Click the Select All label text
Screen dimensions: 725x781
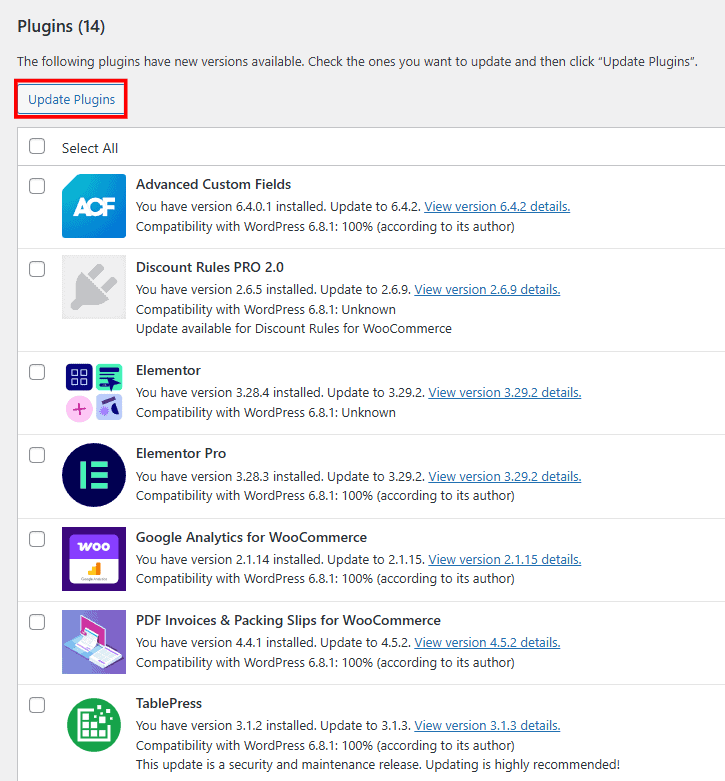pos(90,148)
